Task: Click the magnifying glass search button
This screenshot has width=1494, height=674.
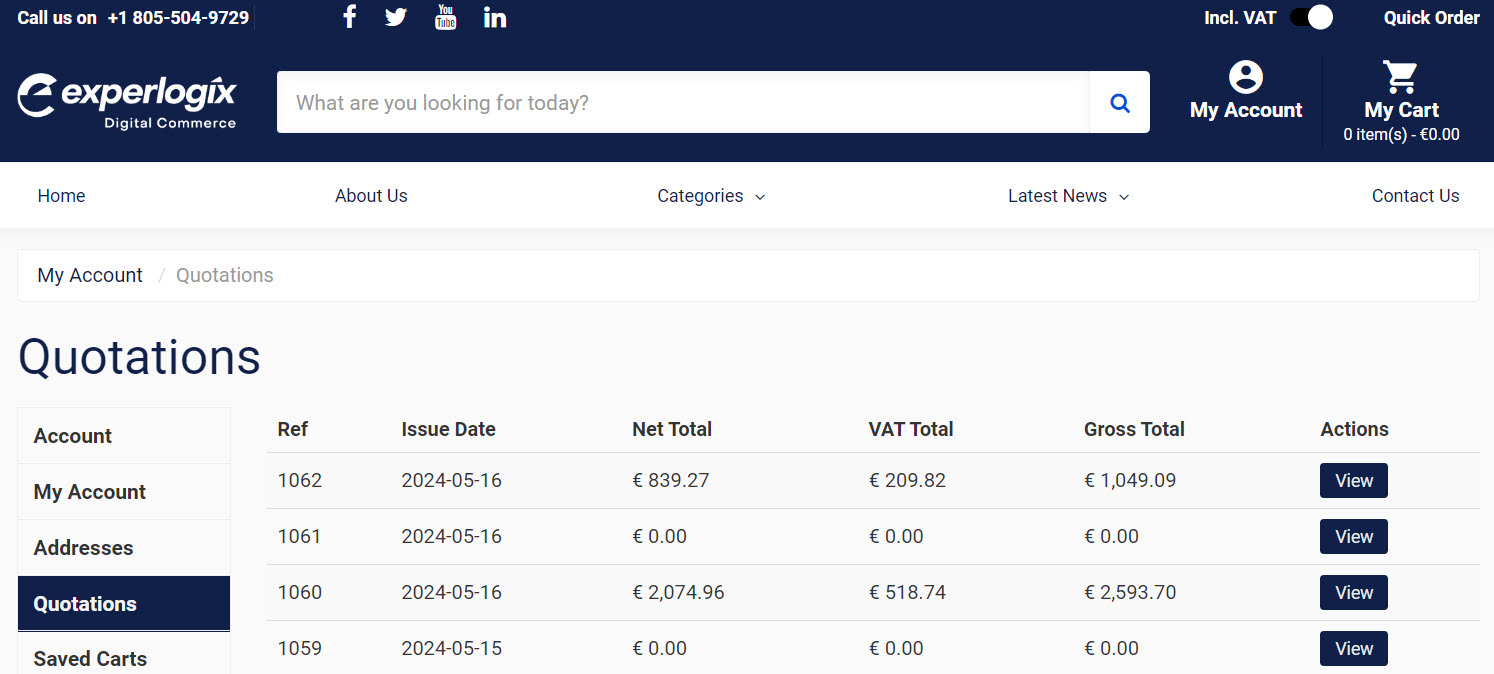Action: (x=1120, y=102)
